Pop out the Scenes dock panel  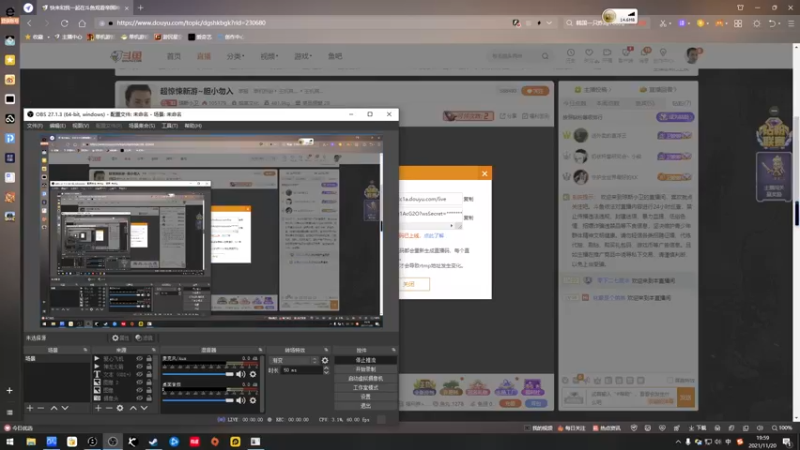85,350
